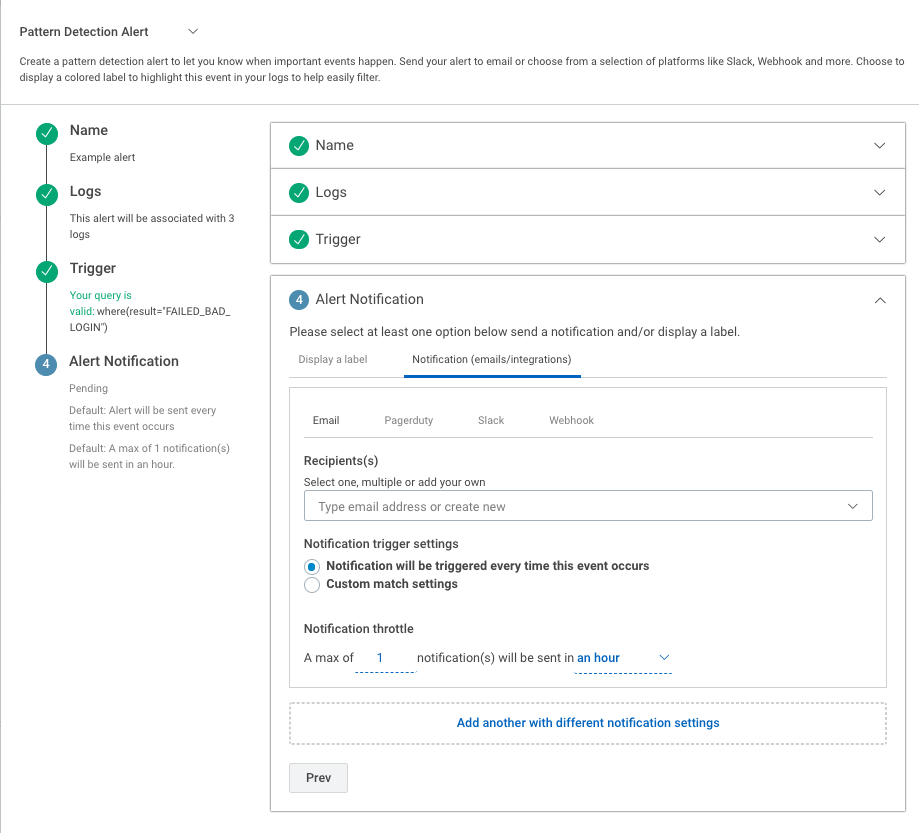Click the green checkmark beside Trigger in sidebar

click(x=46, y=272)
